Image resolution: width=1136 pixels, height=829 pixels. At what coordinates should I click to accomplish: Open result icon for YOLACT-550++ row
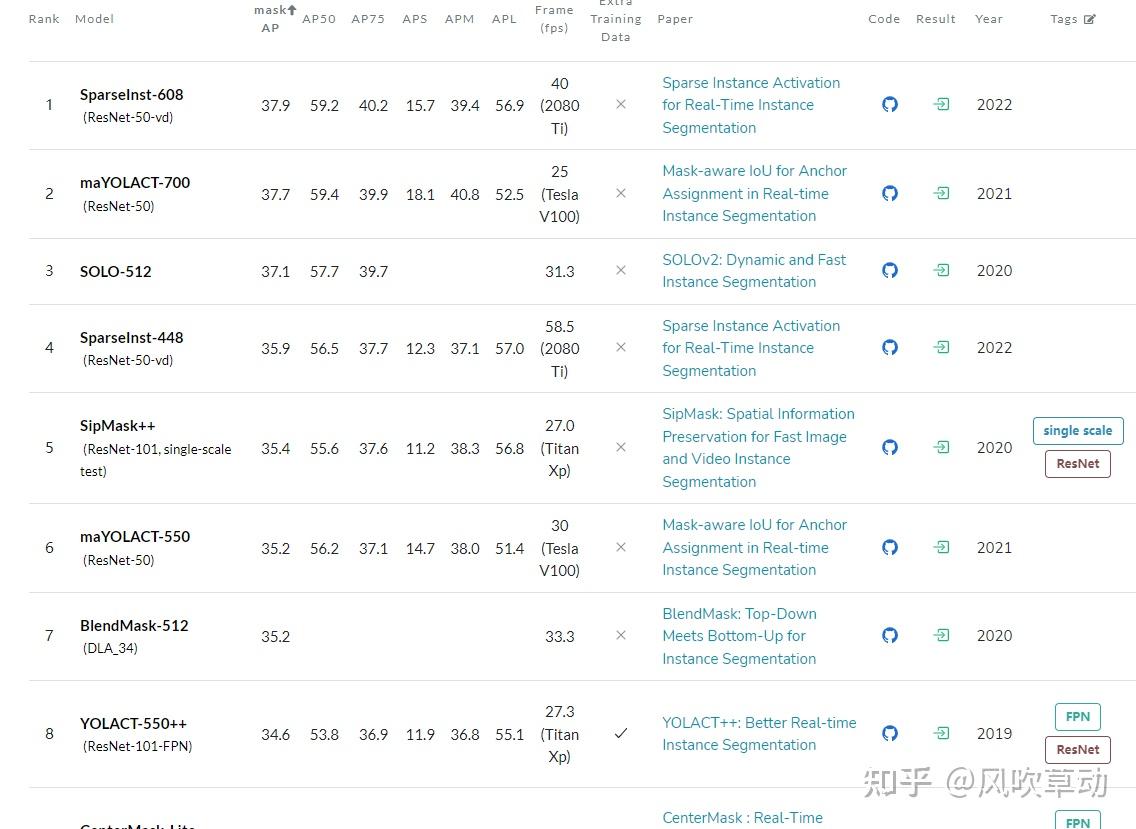[941, 733]
